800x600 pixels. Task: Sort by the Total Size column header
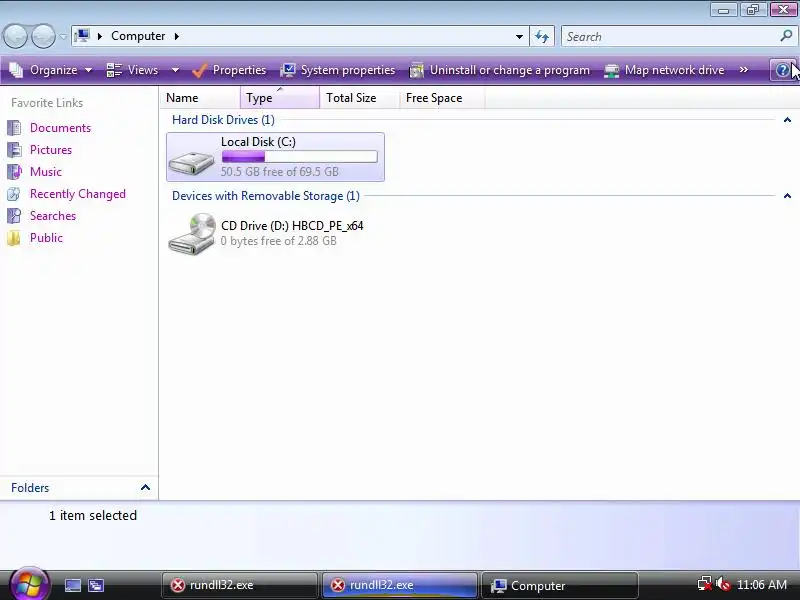click(359, 97)
